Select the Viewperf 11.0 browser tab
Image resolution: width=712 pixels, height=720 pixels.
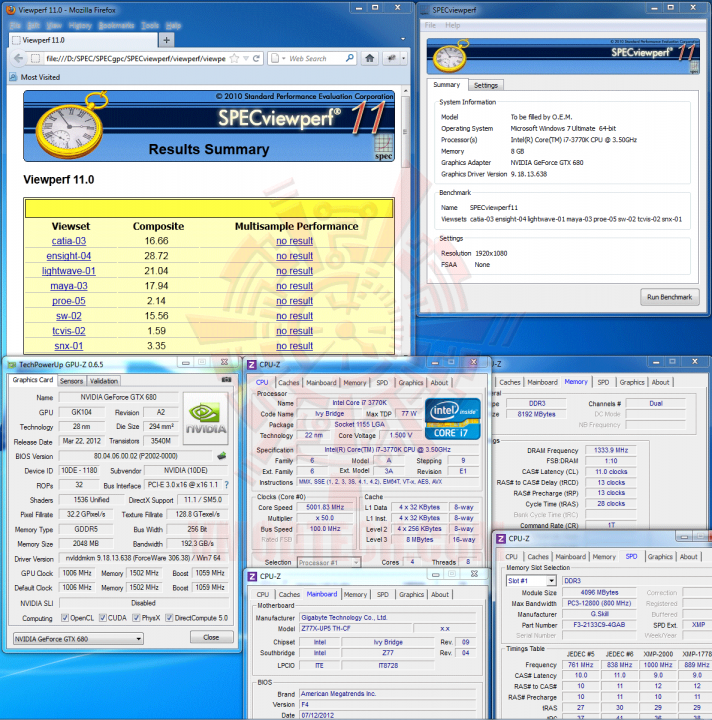[84, 40]
